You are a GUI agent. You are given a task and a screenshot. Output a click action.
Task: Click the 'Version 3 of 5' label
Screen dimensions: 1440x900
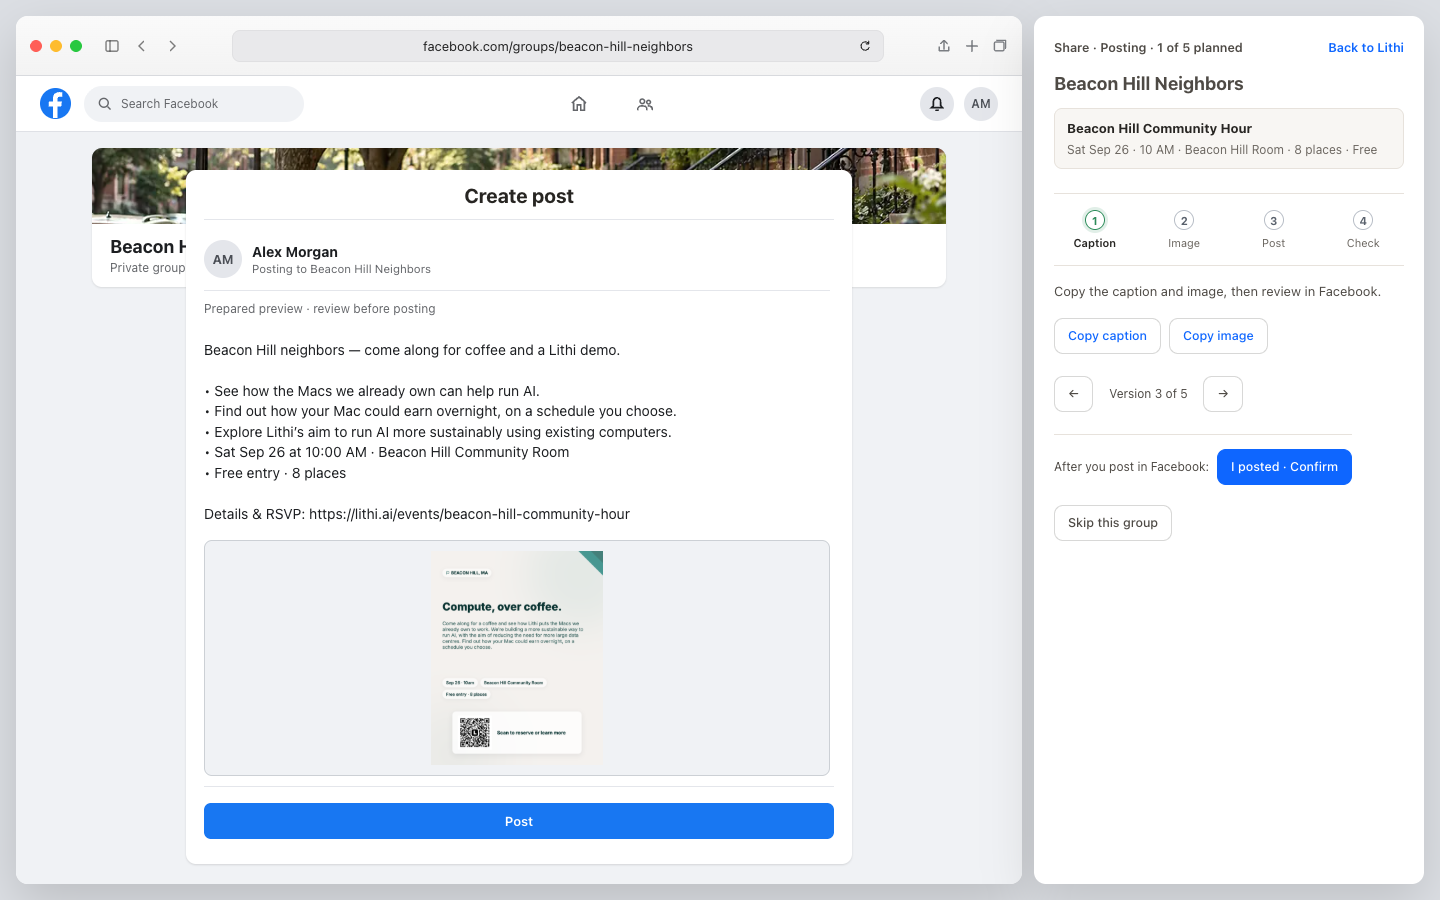[x=1148, y=394]
